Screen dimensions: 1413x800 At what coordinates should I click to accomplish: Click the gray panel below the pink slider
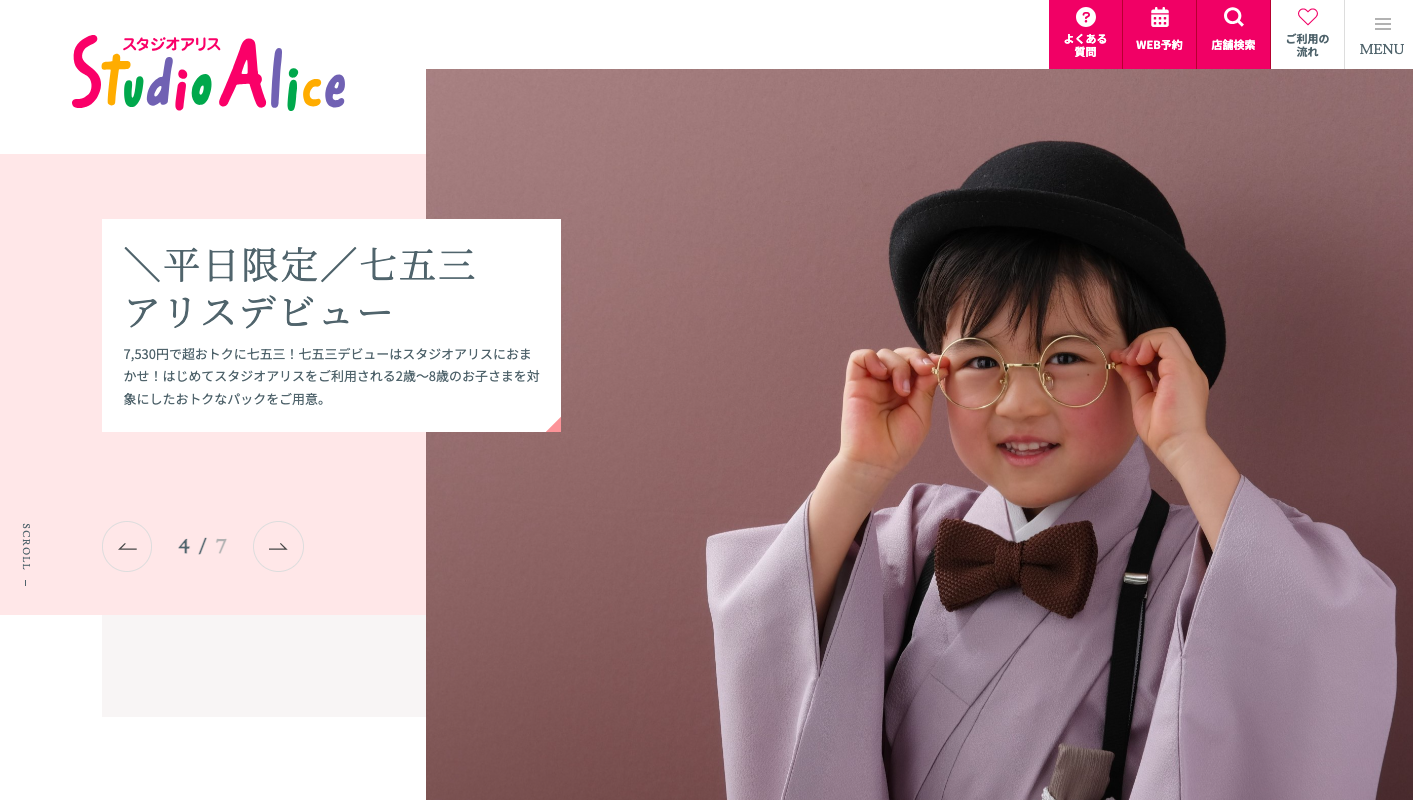click(x=264, y=666)
